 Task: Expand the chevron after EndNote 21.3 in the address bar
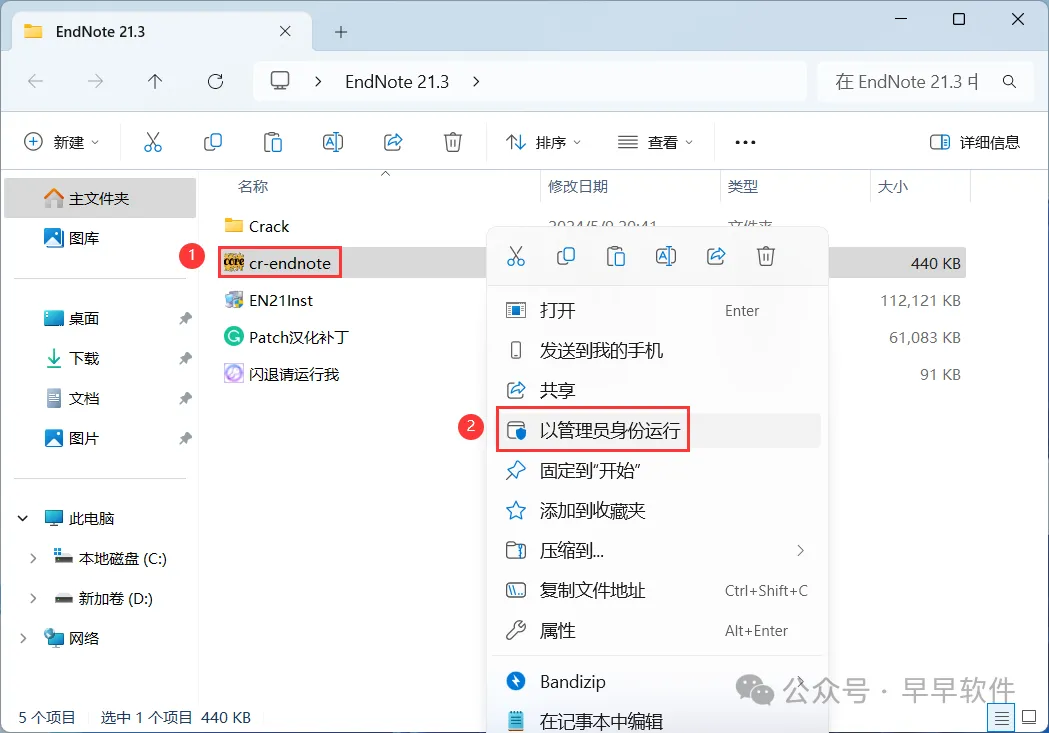(x=476, y=82)
